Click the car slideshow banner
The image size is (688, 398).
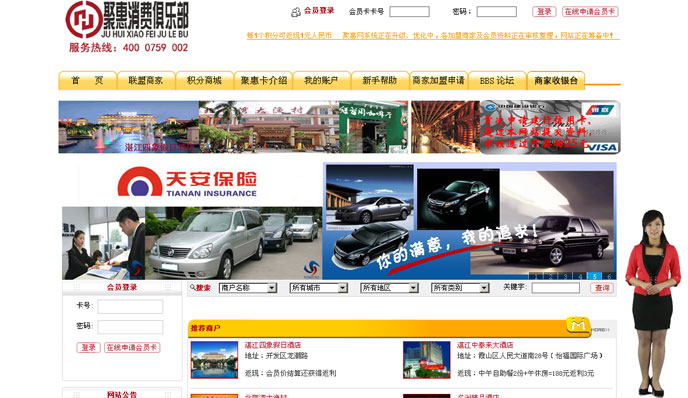click(470, 221)
